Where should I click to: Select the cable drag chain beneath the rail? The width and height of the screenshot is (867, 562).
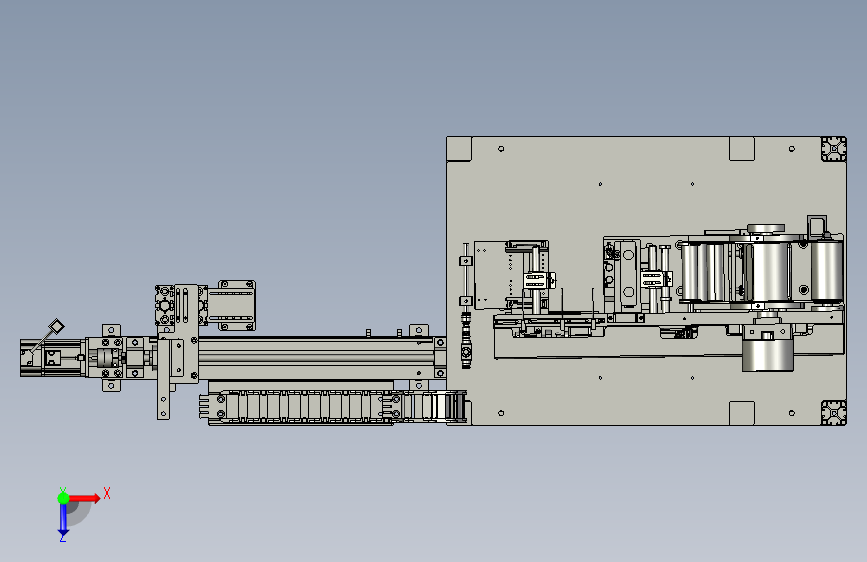point(334,408)
